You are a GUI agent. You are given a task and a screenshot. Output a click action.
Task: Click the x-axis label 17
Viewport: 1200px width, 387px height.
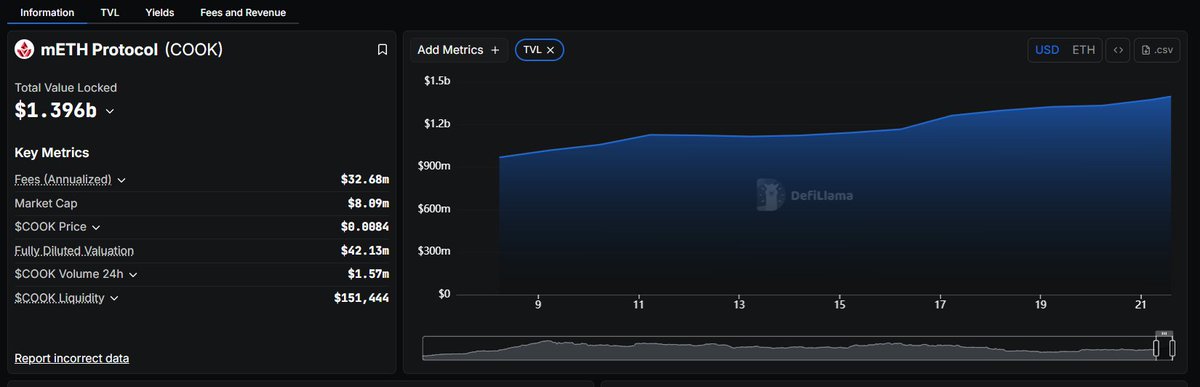(940, 305)
